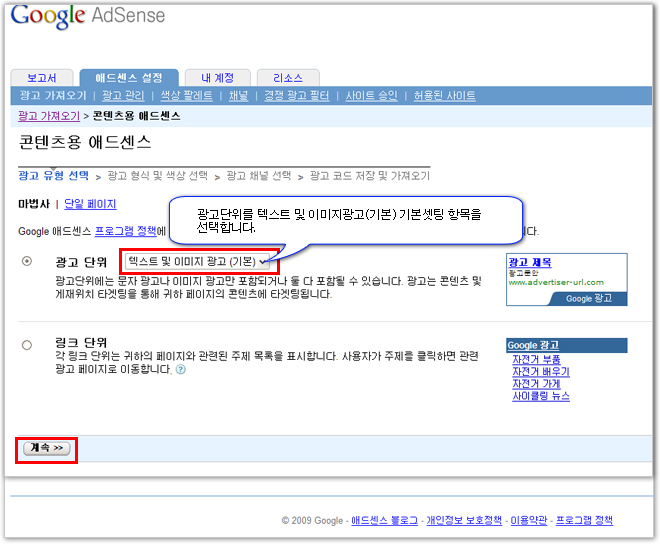Open 채널 in the sub-navigation

point(239,96)
